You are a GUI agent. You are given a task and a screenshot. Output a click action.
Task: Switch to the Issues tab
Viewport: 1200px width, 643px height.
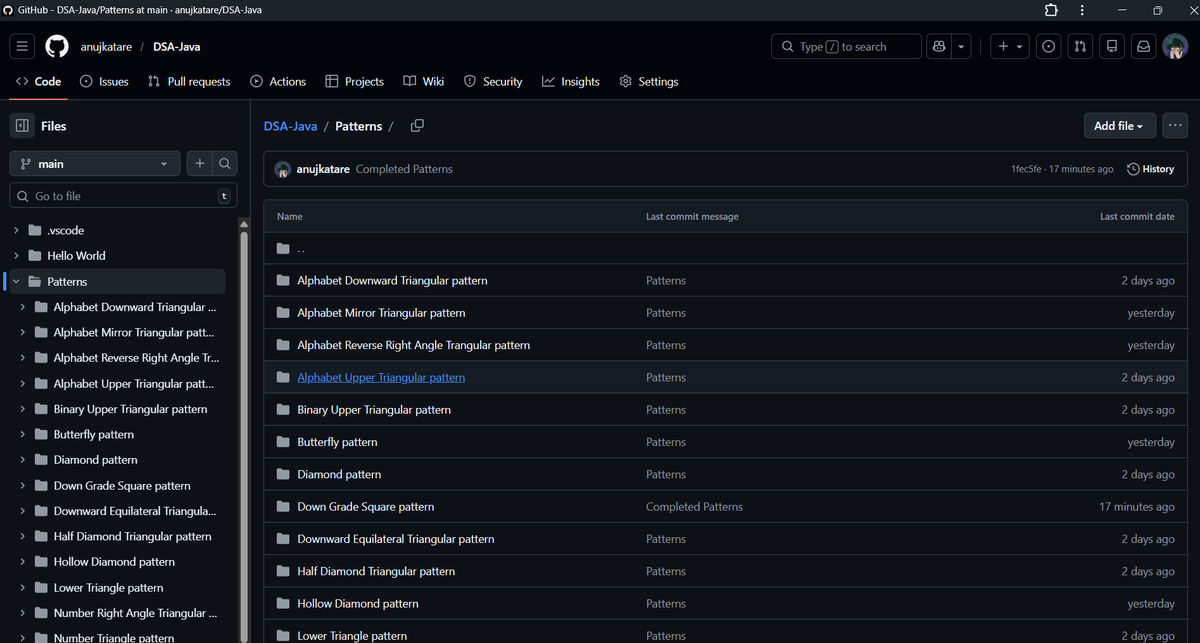[x=104, y=81]
